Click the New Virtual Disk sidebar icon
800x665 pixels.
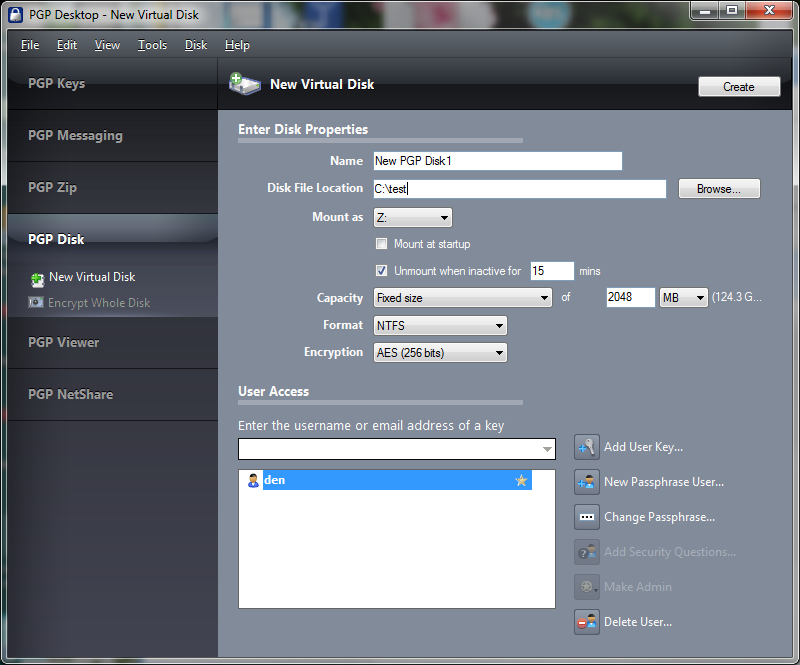37,278
